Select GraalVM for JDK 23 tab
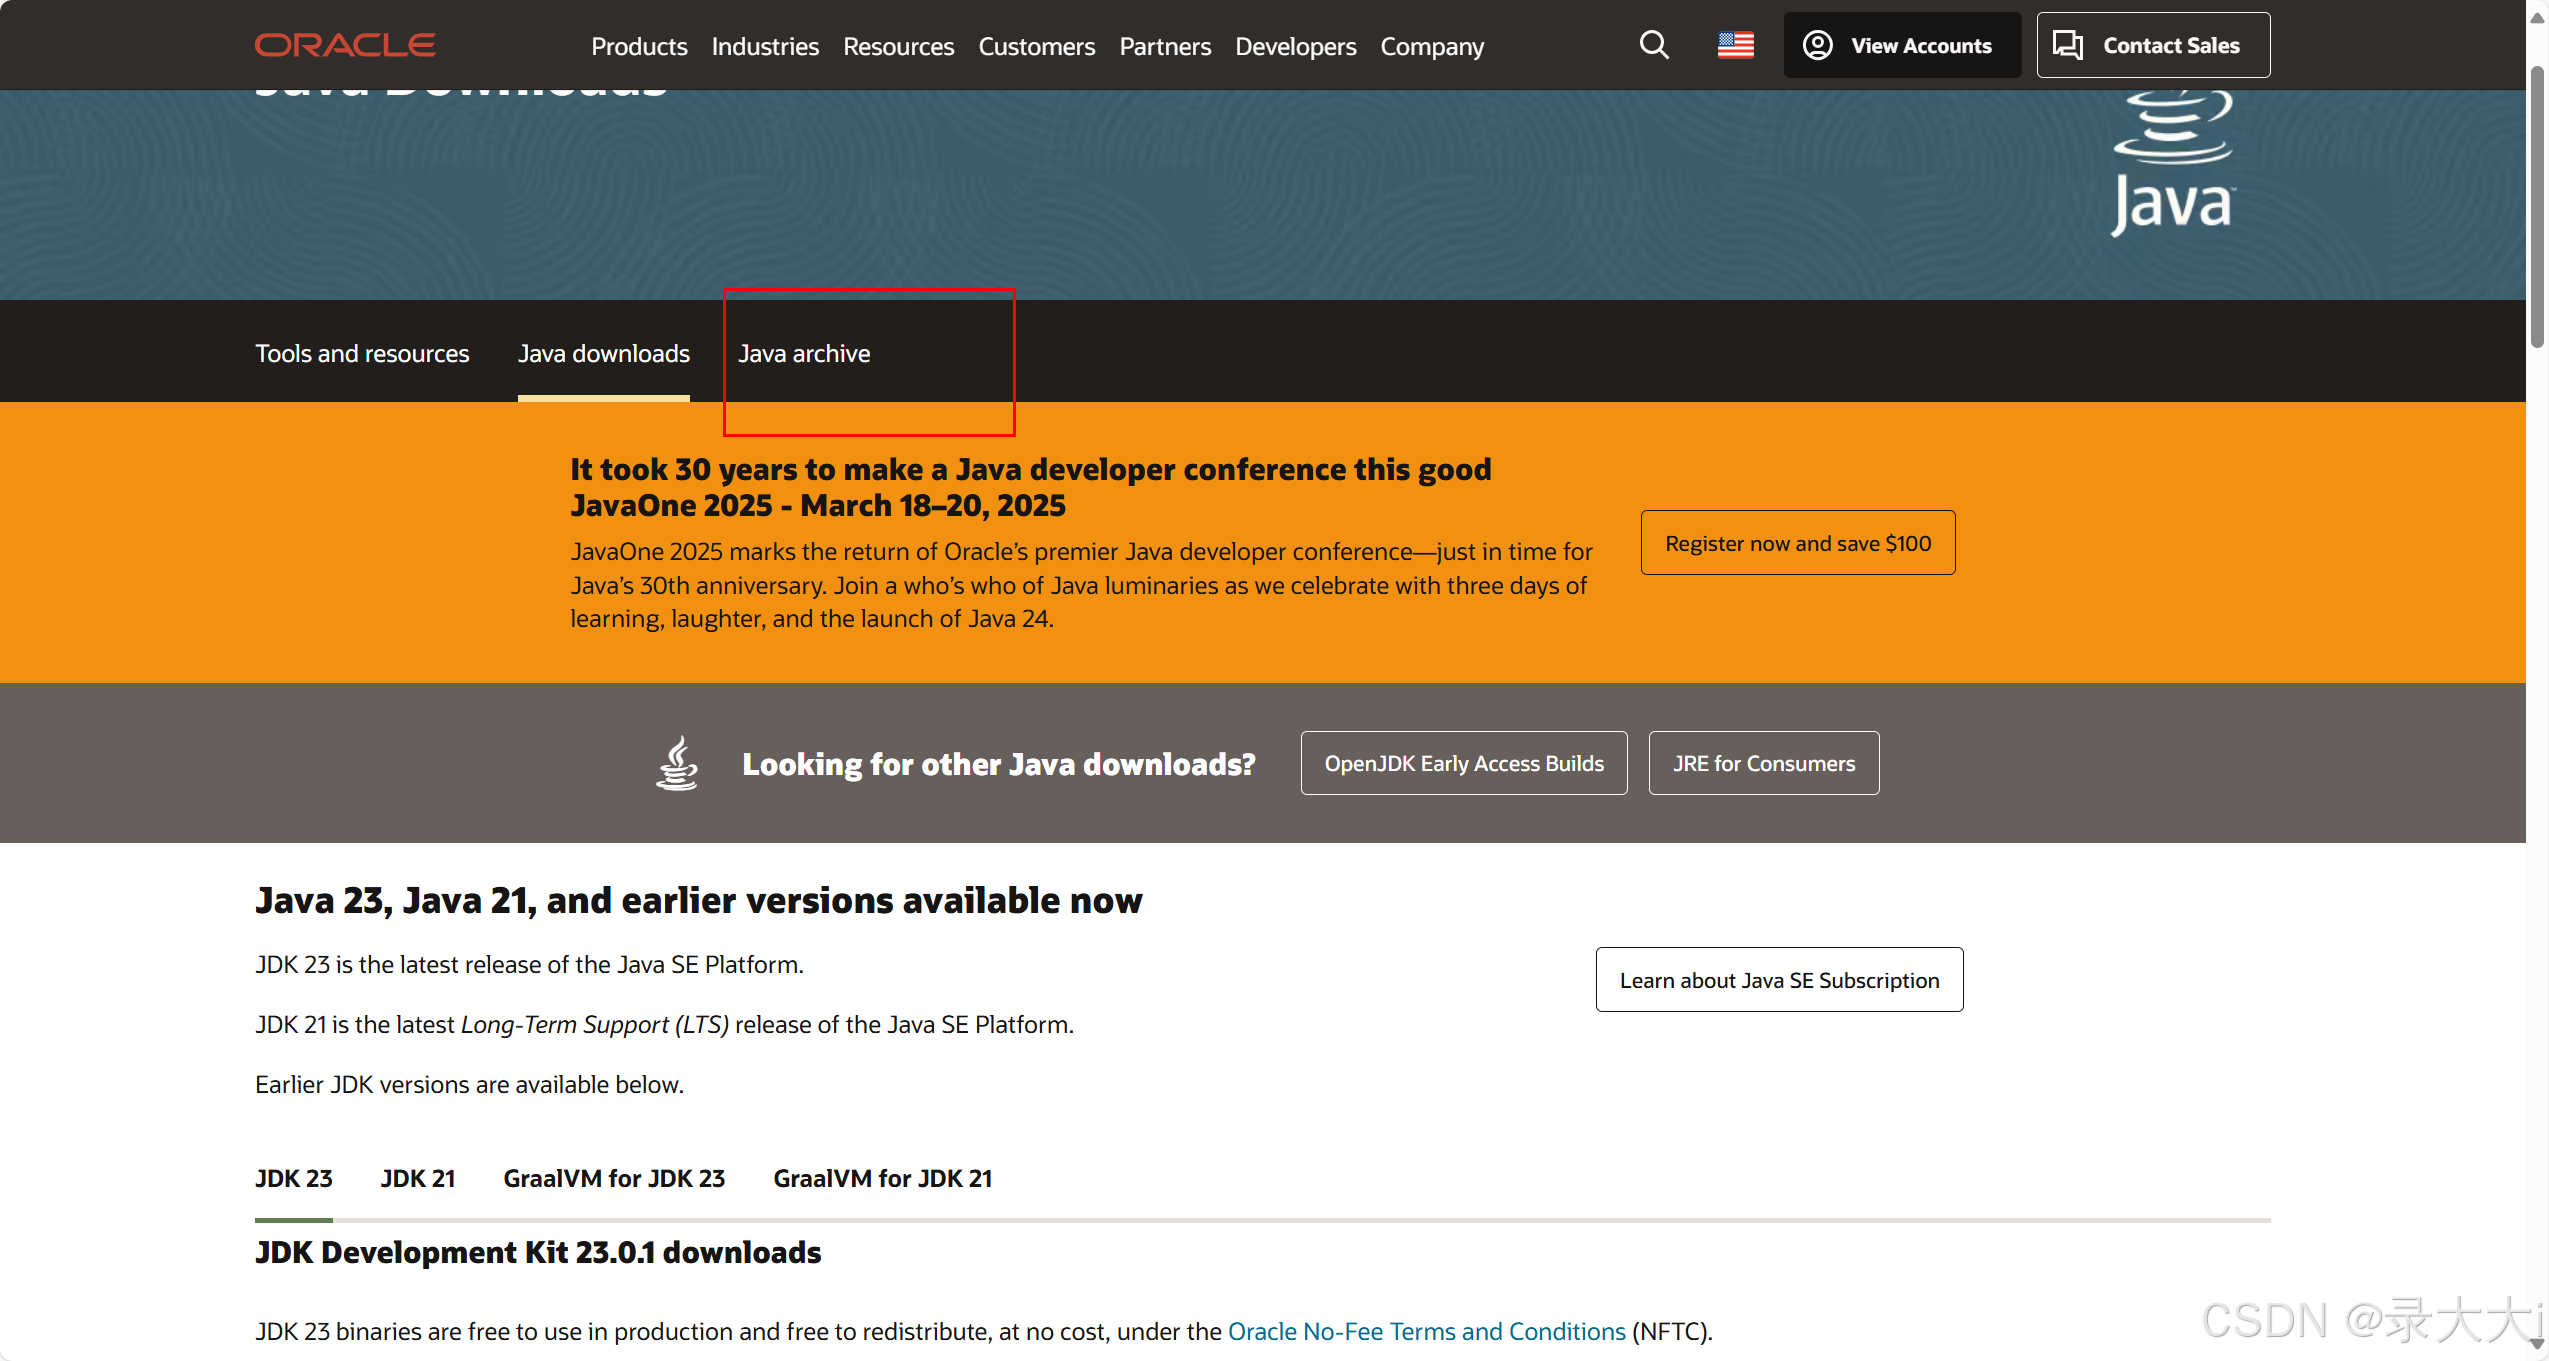The image size is (2549, 1361). point(614,1178)
